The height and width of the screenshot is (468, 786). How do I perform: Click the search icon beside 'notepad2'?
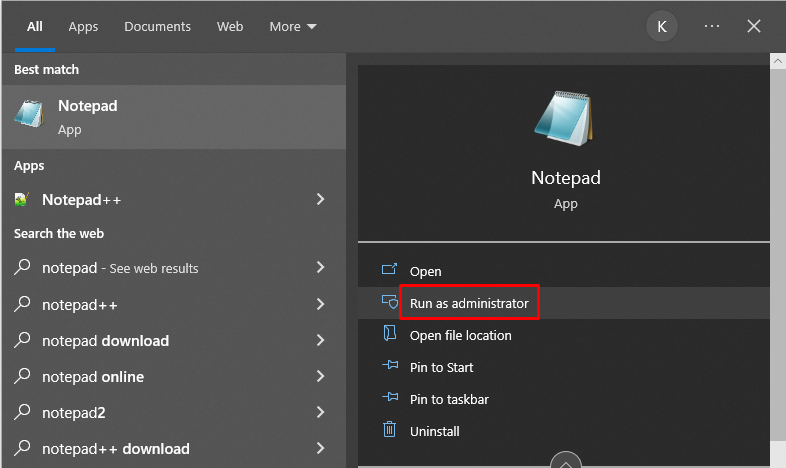(x=22, y=412)
